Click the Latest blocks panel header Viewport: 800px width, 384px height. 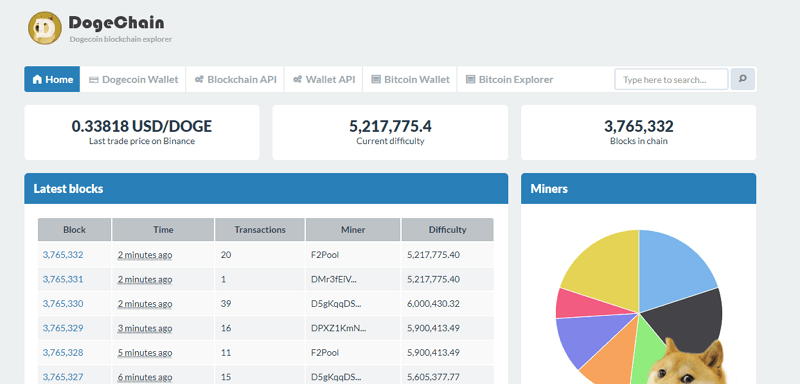pos(266,189)
